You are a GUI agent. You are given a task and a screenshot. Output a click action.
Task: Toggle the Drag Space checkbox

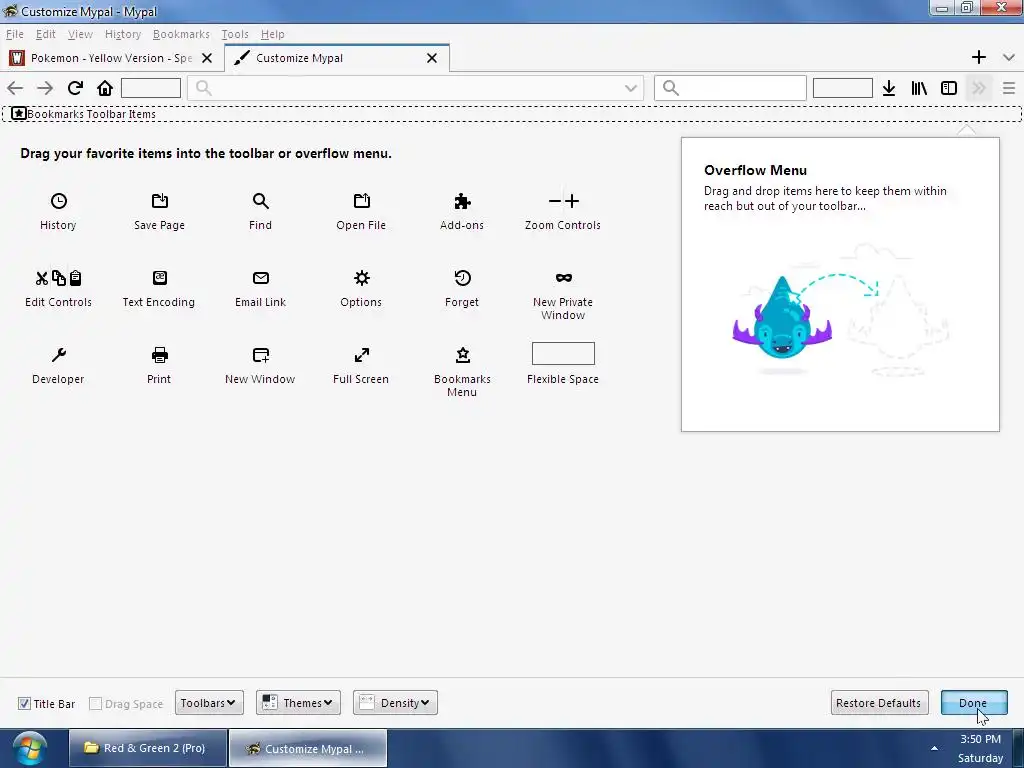click(x=95, y=703)
